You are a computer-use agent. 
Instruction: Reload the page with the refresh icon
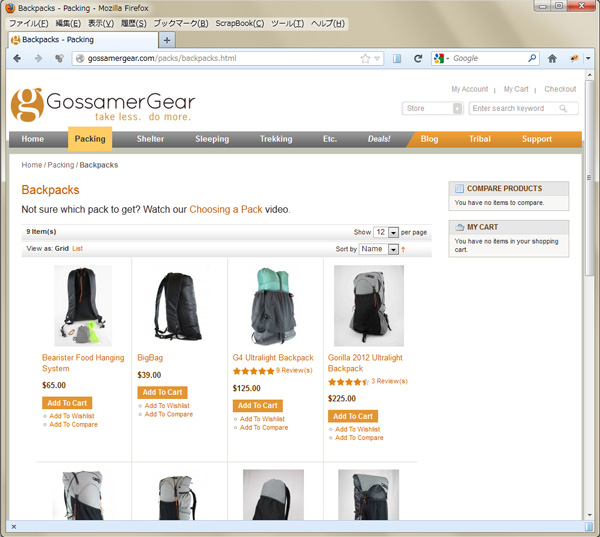tap(418, 58)
